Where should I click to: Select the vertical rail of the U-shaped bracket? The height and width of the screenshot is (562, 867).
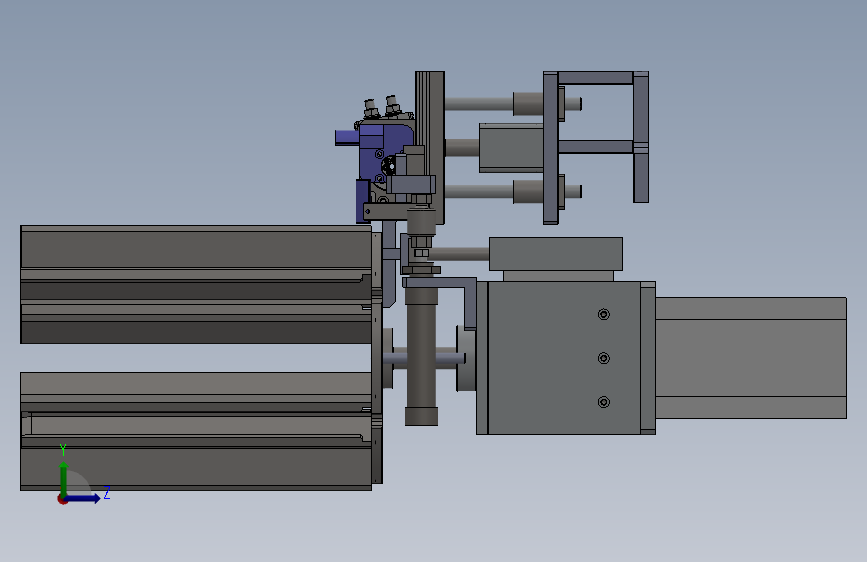641,137
